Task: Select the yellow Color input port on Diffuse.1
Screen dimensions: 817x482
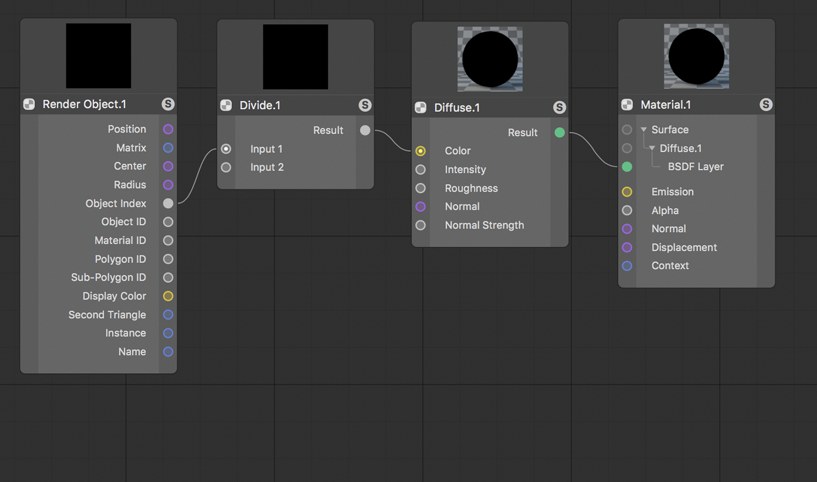Action: [420, 151]
